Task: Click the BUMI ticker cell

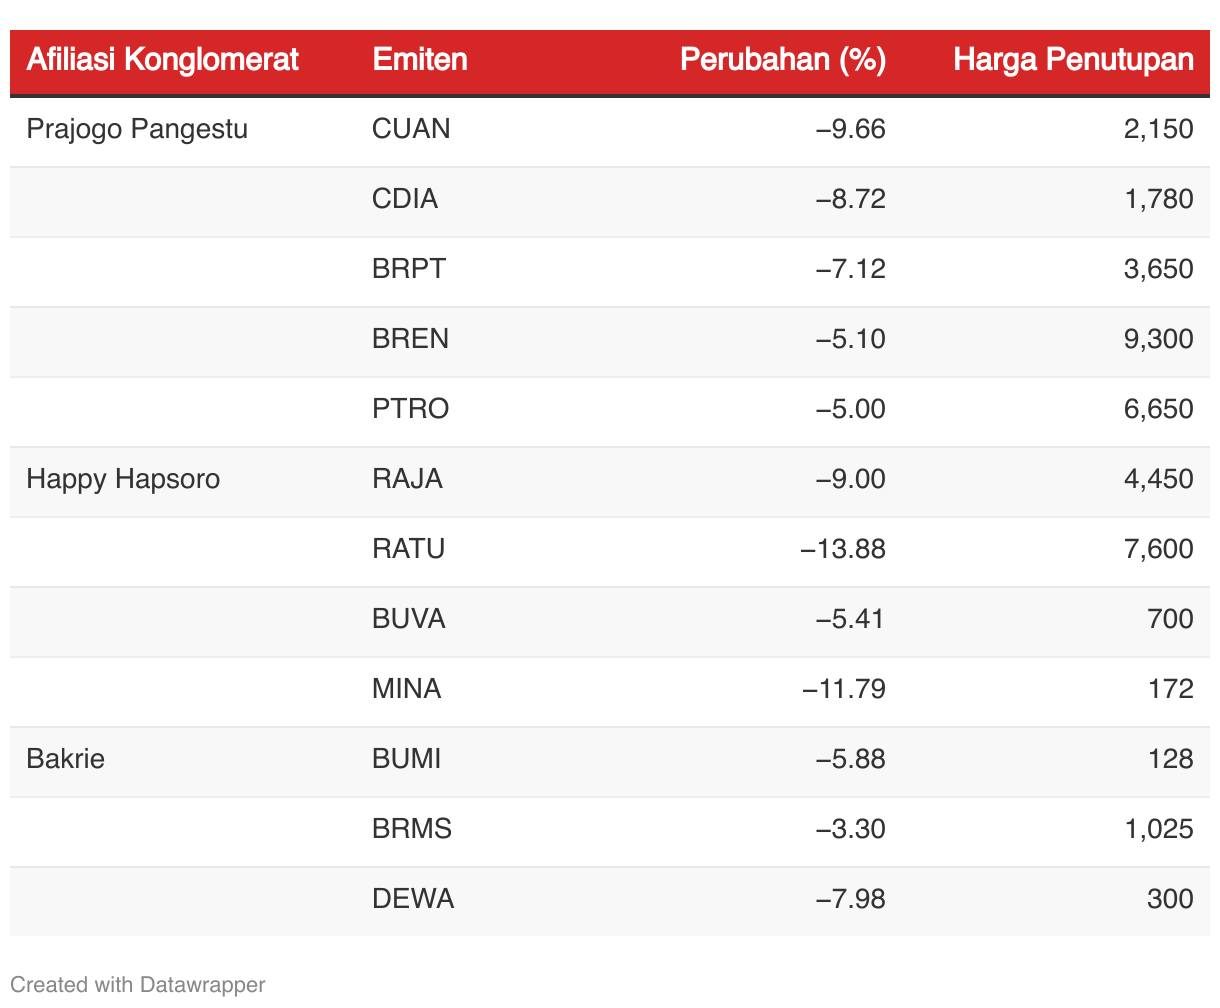Action: coord(406,759)
